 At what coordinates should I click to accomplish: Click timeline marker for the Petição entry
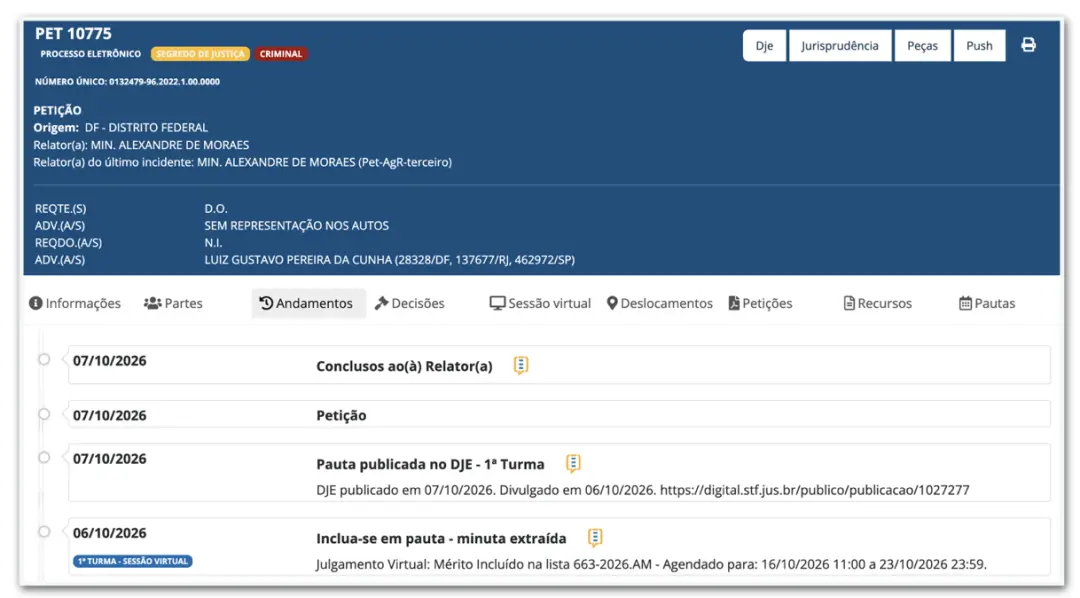(x=44, y=414)
